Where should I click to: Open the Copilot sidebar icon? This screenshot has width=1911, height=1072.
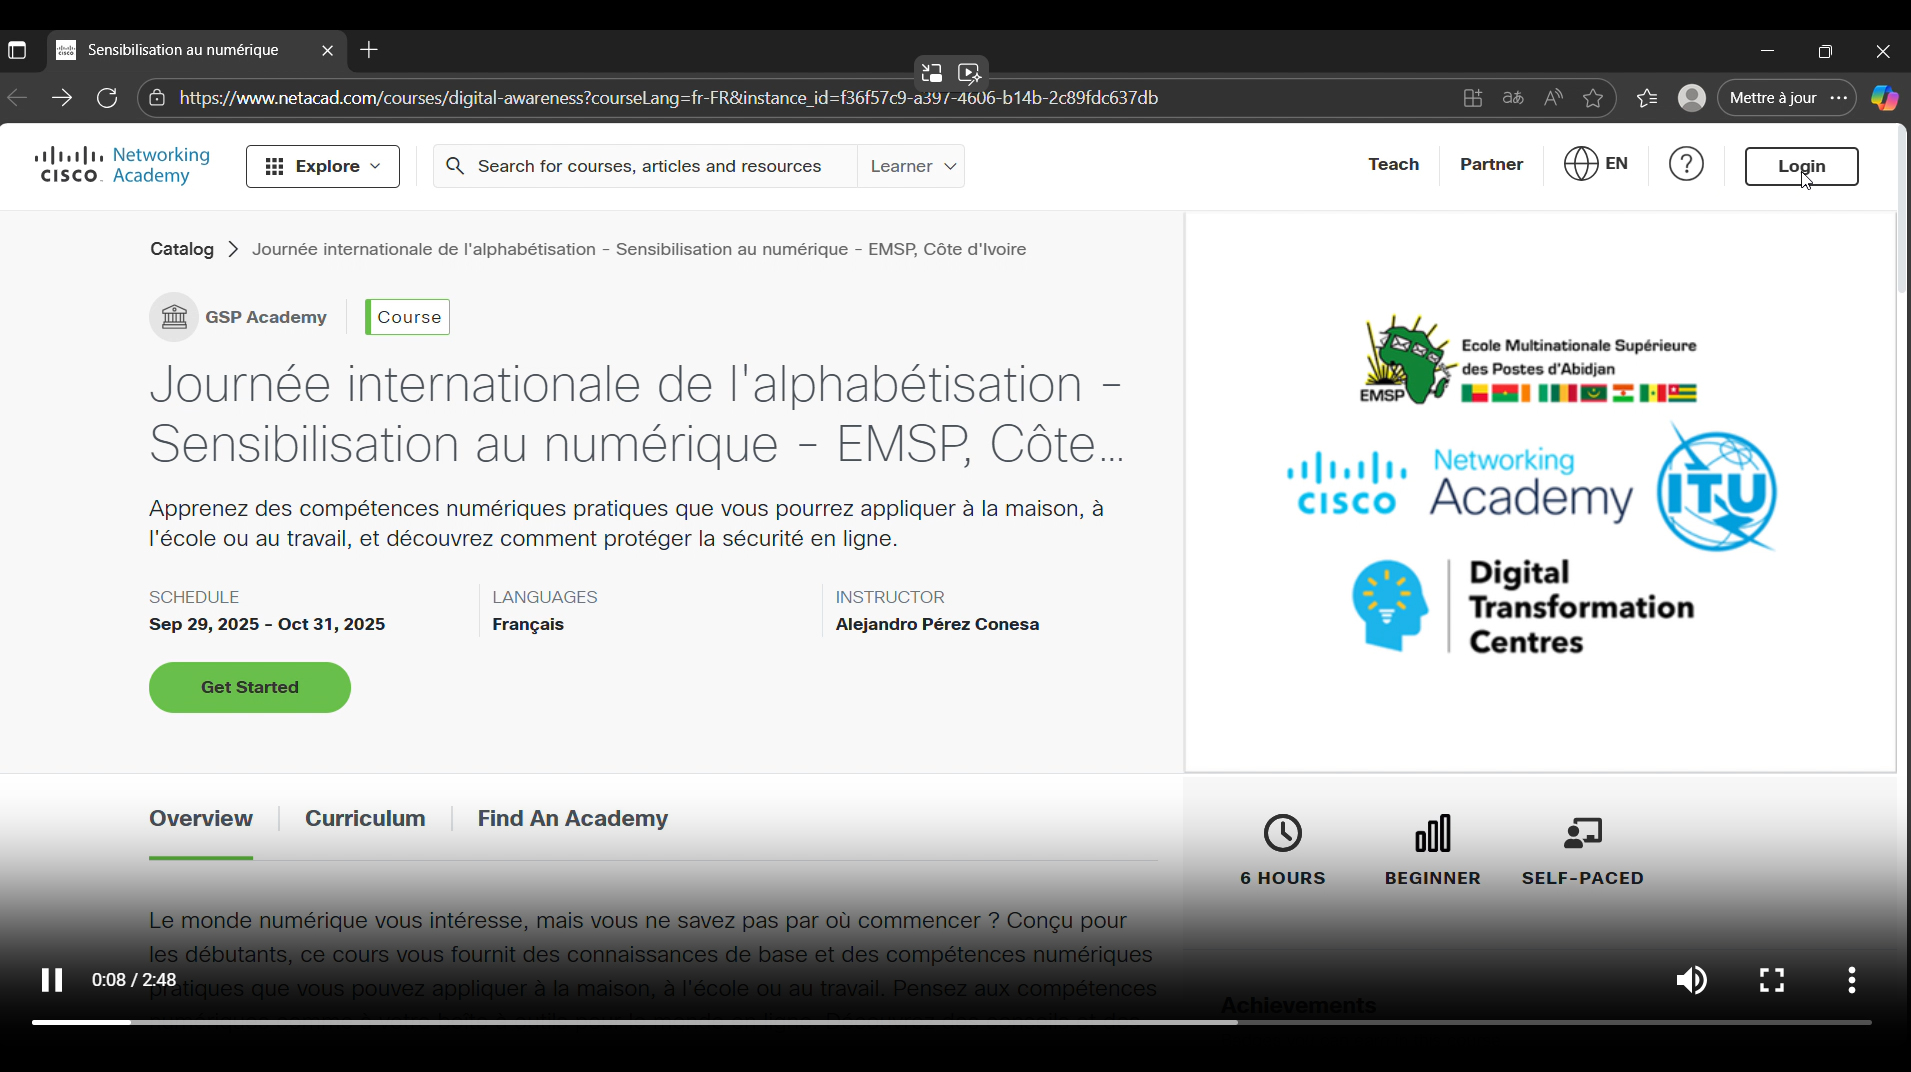[x=1884, y=98]
